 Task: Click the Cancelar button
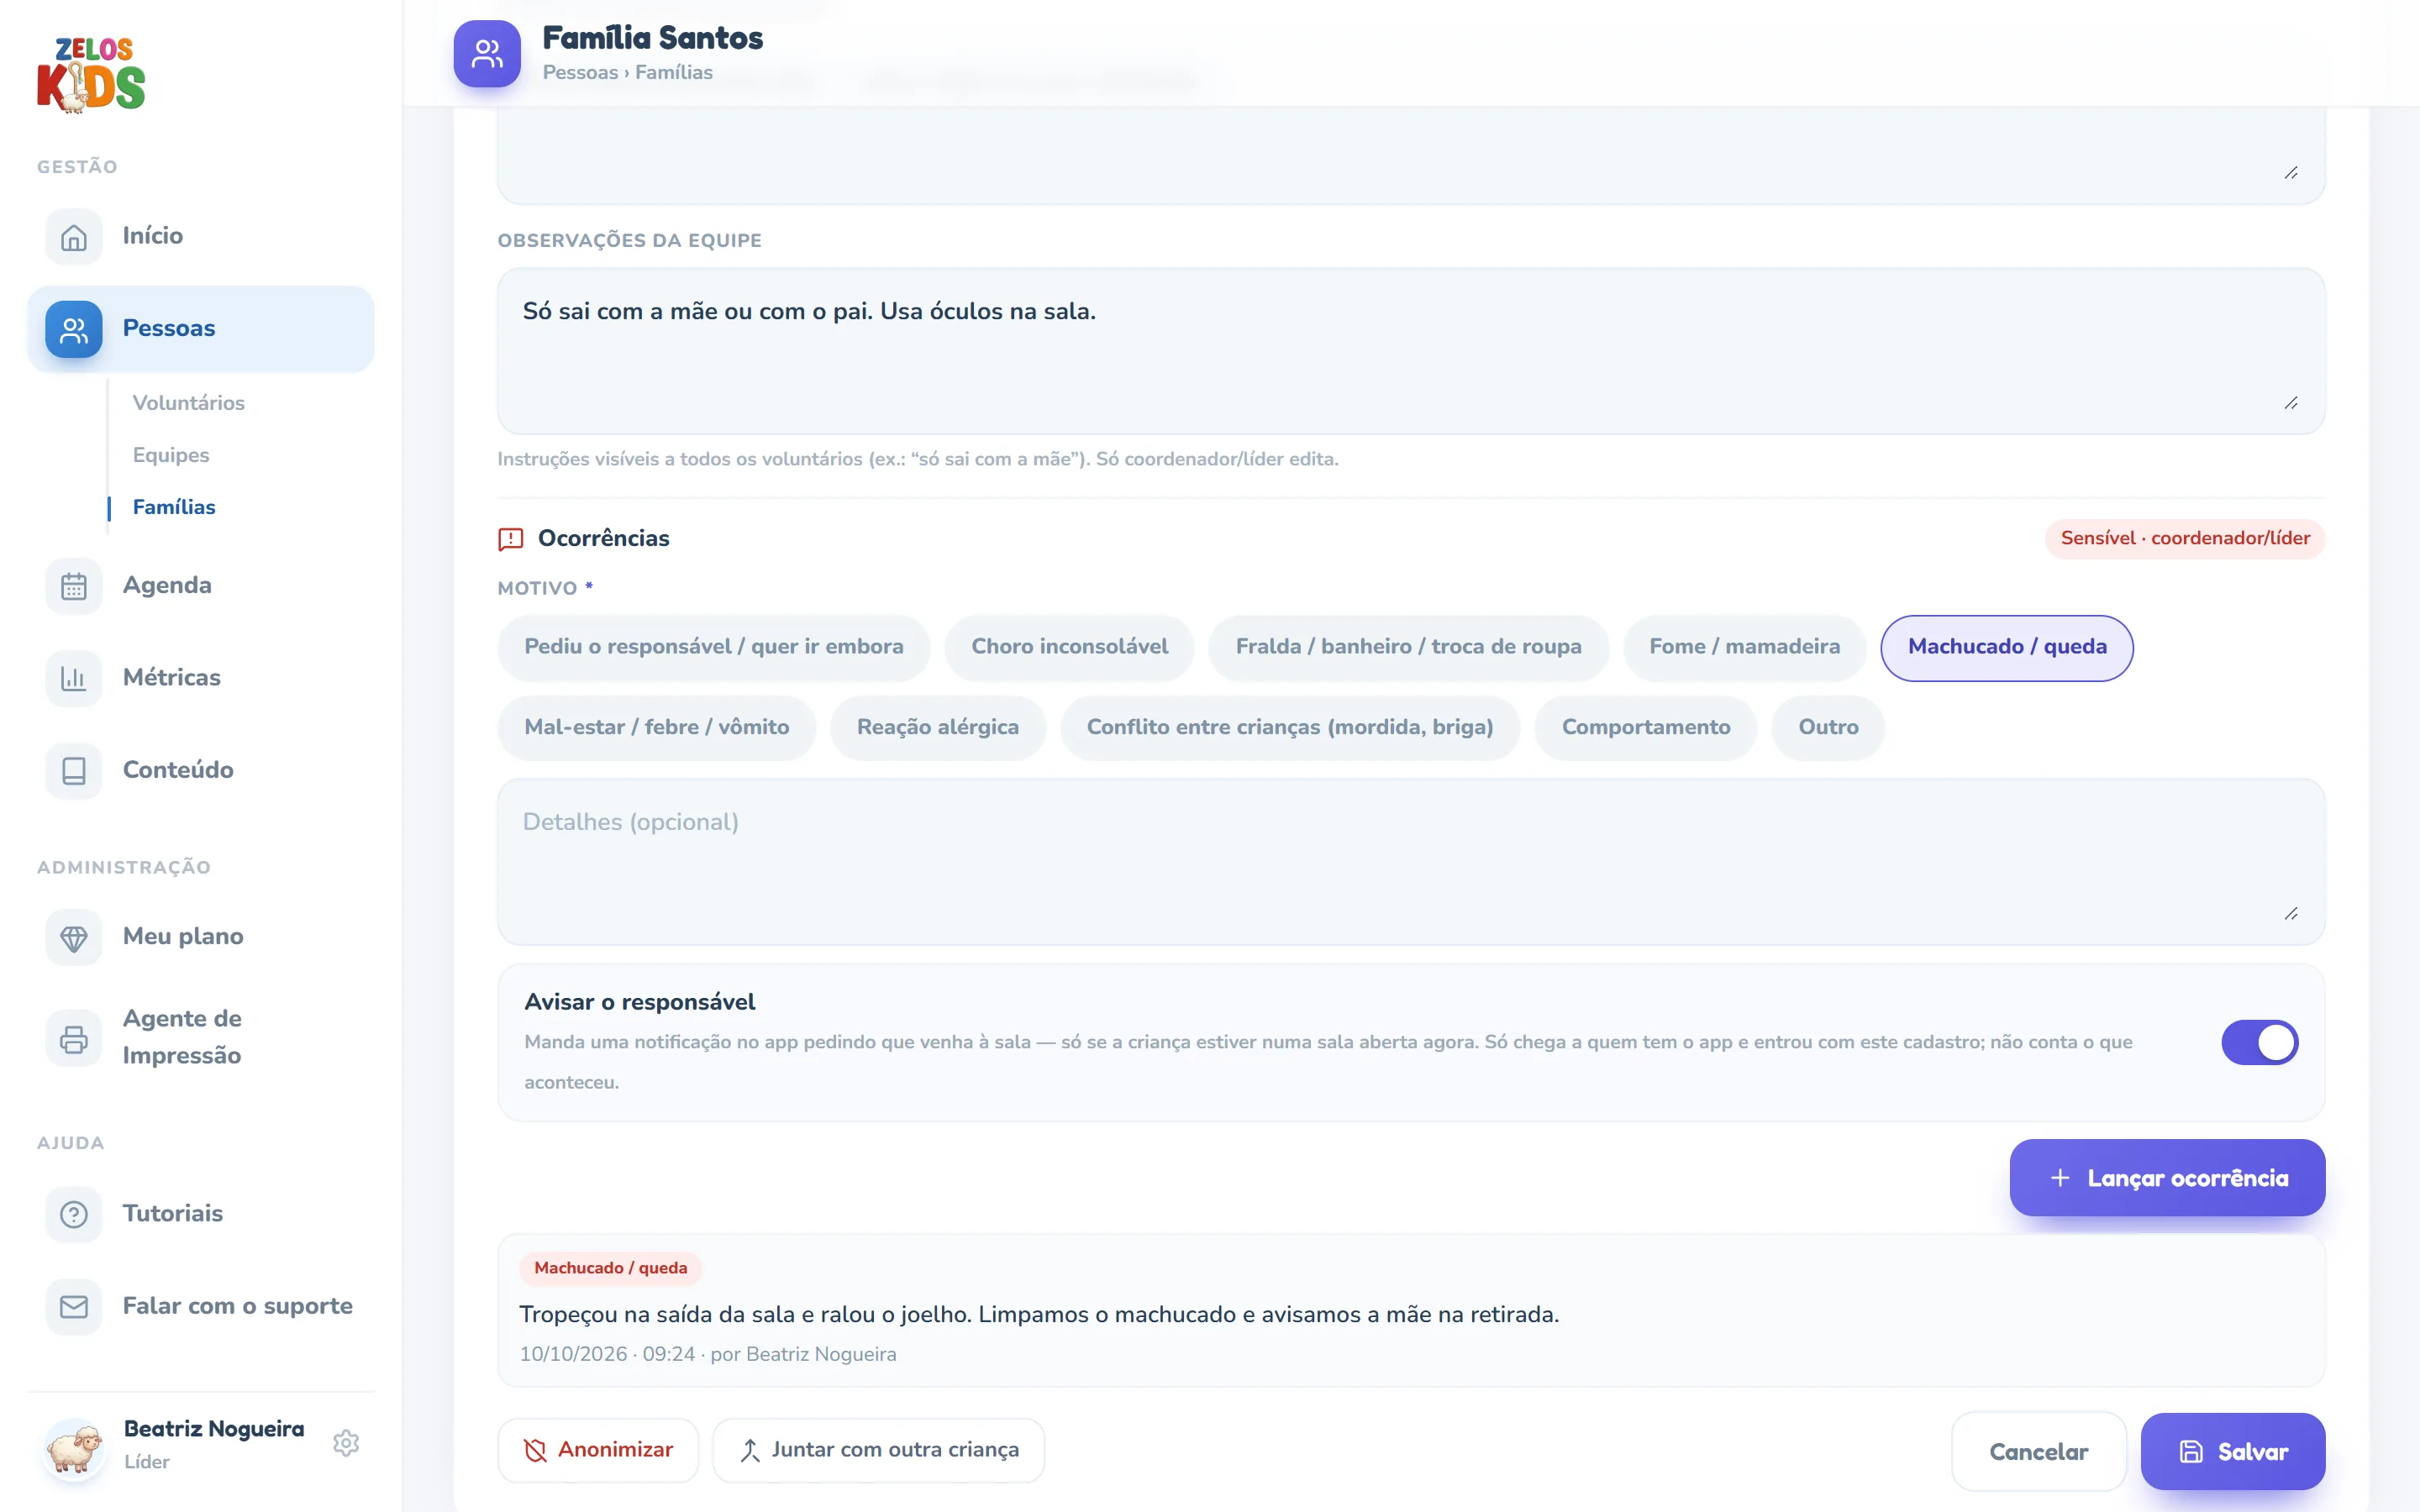click(2038, 1451)
